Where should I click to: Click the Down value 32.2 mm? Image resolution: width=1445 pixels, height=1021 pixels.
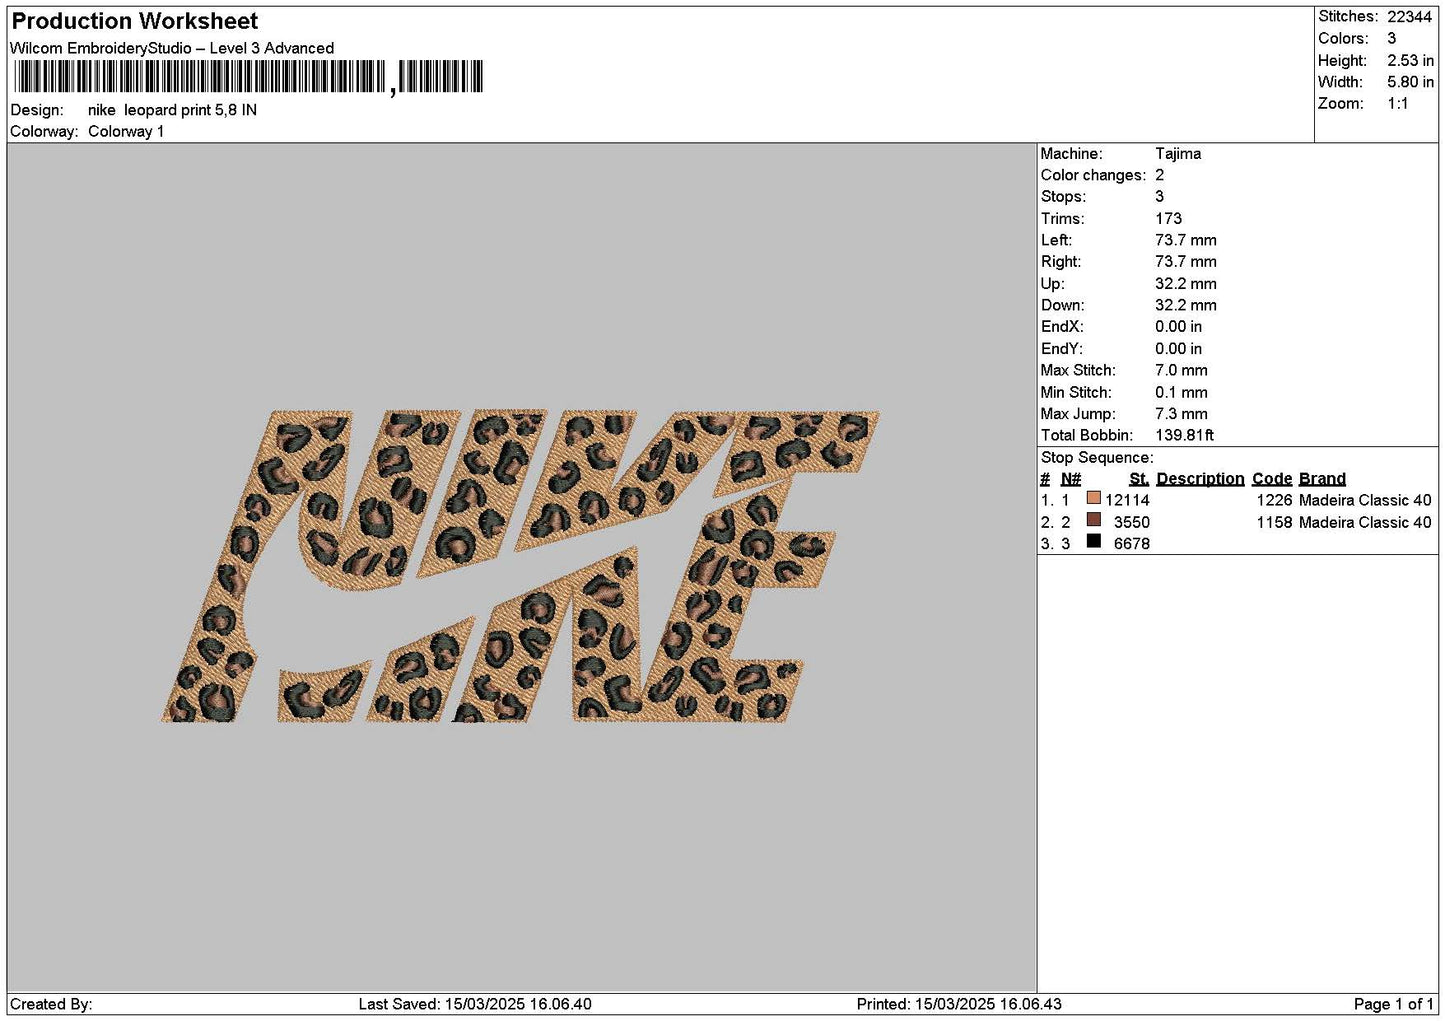(x=1186, y=305)
